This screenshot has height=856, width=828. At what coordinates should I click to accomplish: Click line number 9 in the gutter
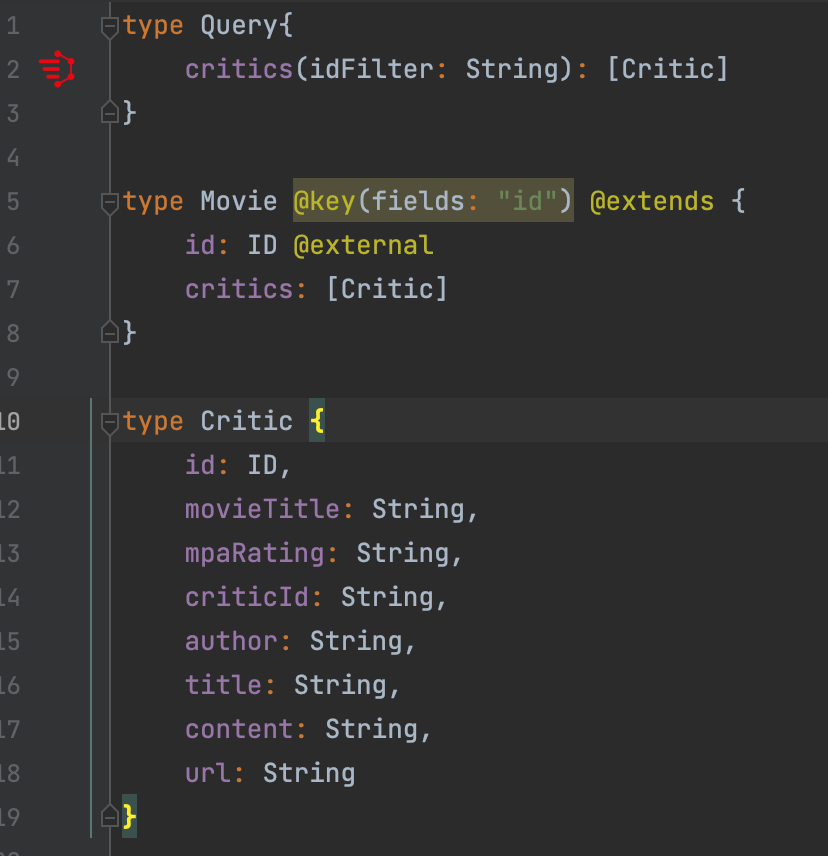(x=13, y=377)
